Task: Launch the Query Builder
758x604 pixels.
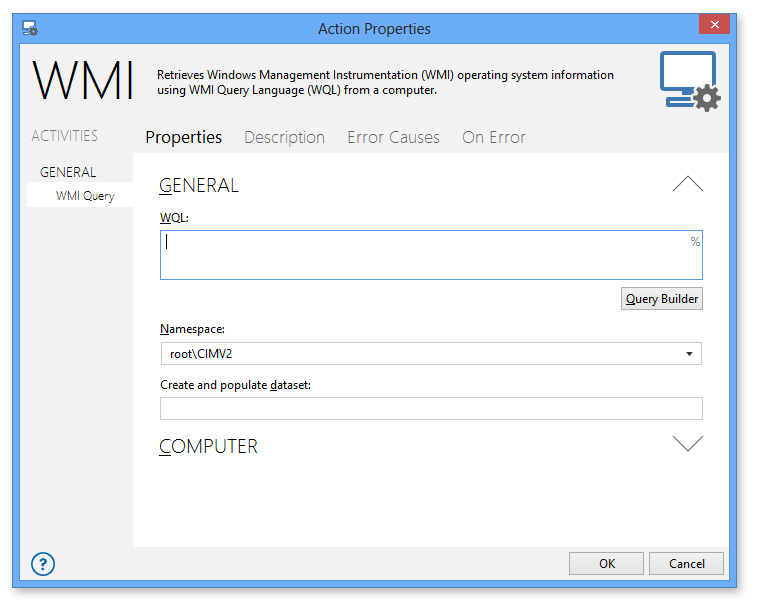Action: (x=661, y=298)
